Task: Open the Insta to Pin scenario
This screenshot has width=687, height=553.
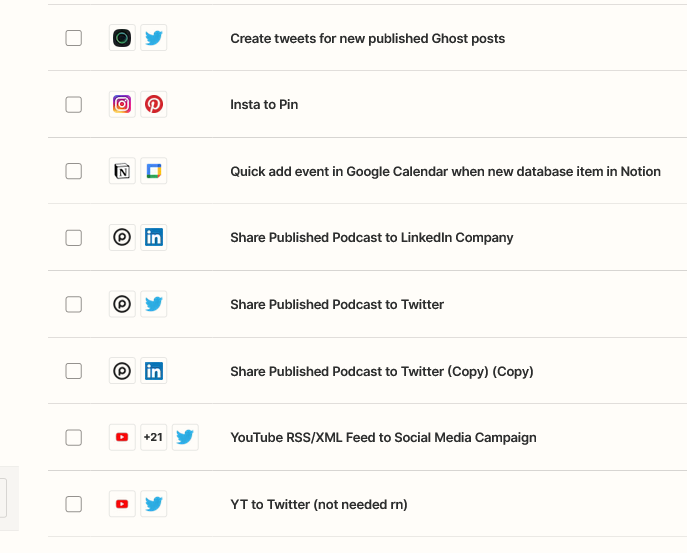Action: click(x=264, y=104)
